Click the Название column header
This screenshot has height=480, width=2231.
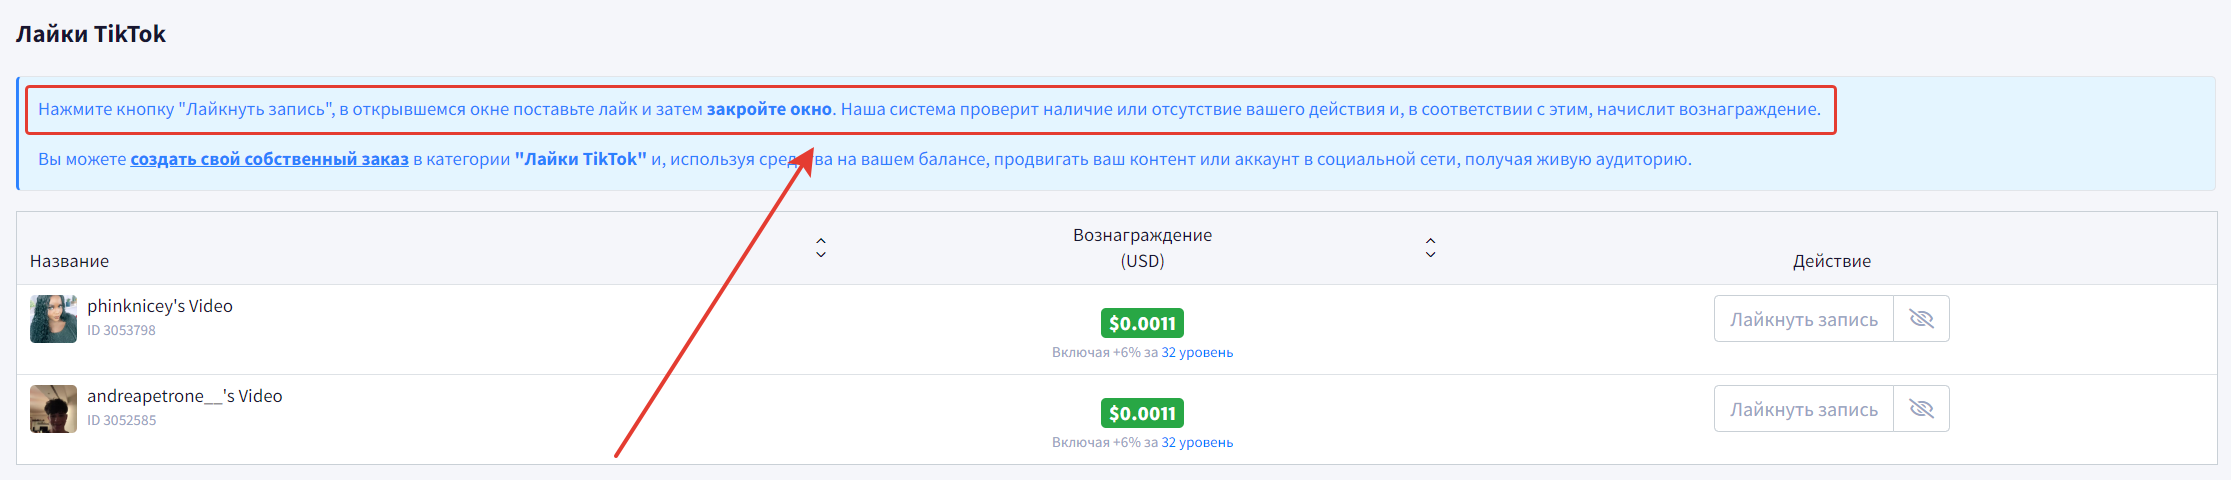click(x=70, y=261)
